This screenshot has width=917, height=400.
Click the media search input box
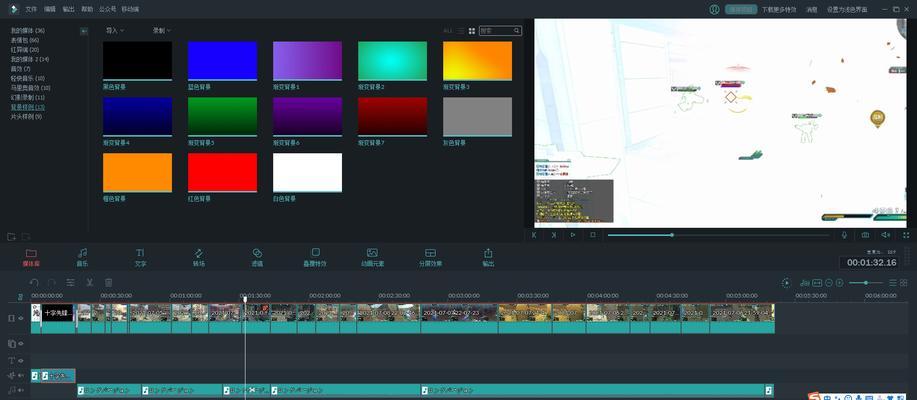[500, 31]
